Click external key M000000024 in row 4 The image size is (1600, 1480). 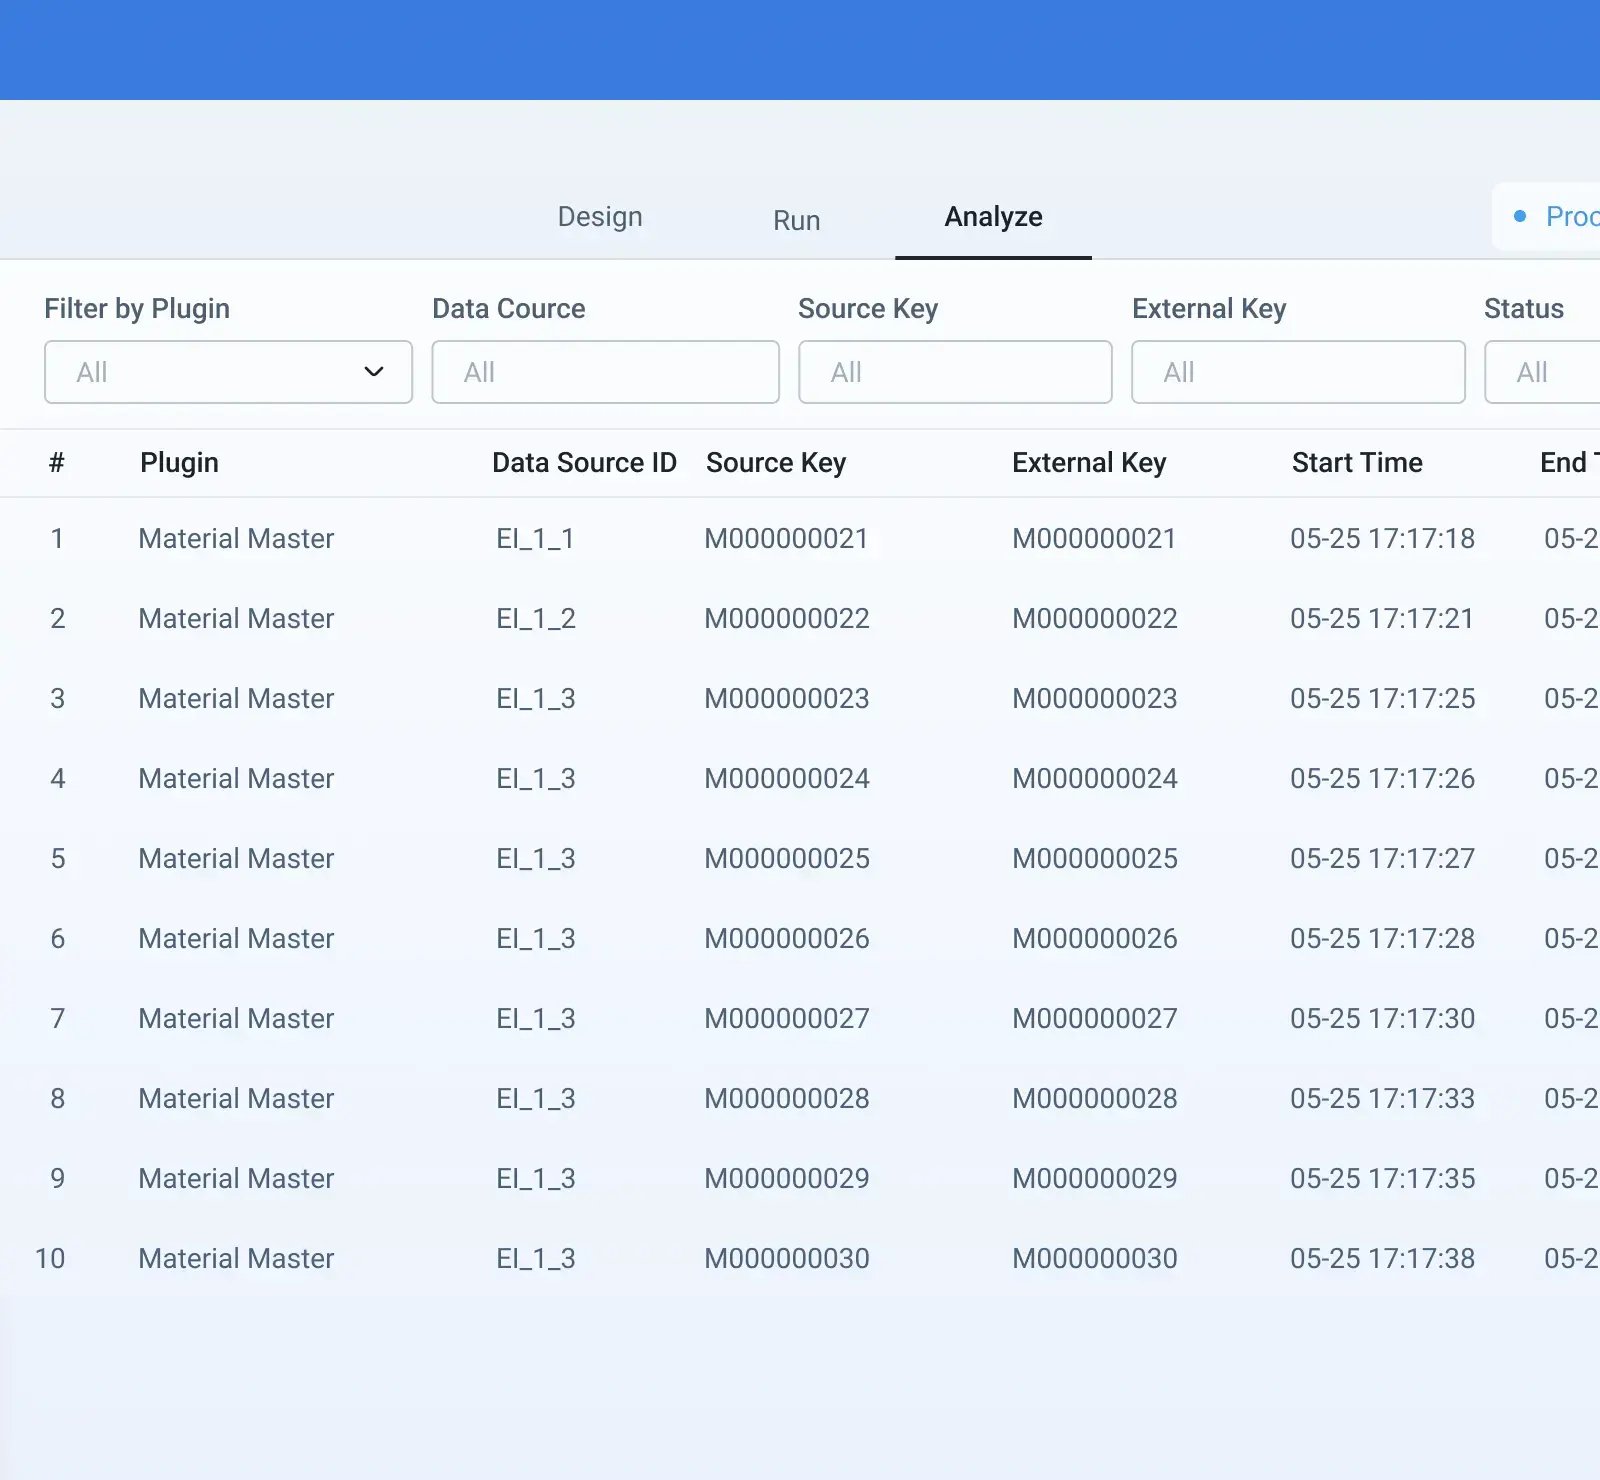1095,778
